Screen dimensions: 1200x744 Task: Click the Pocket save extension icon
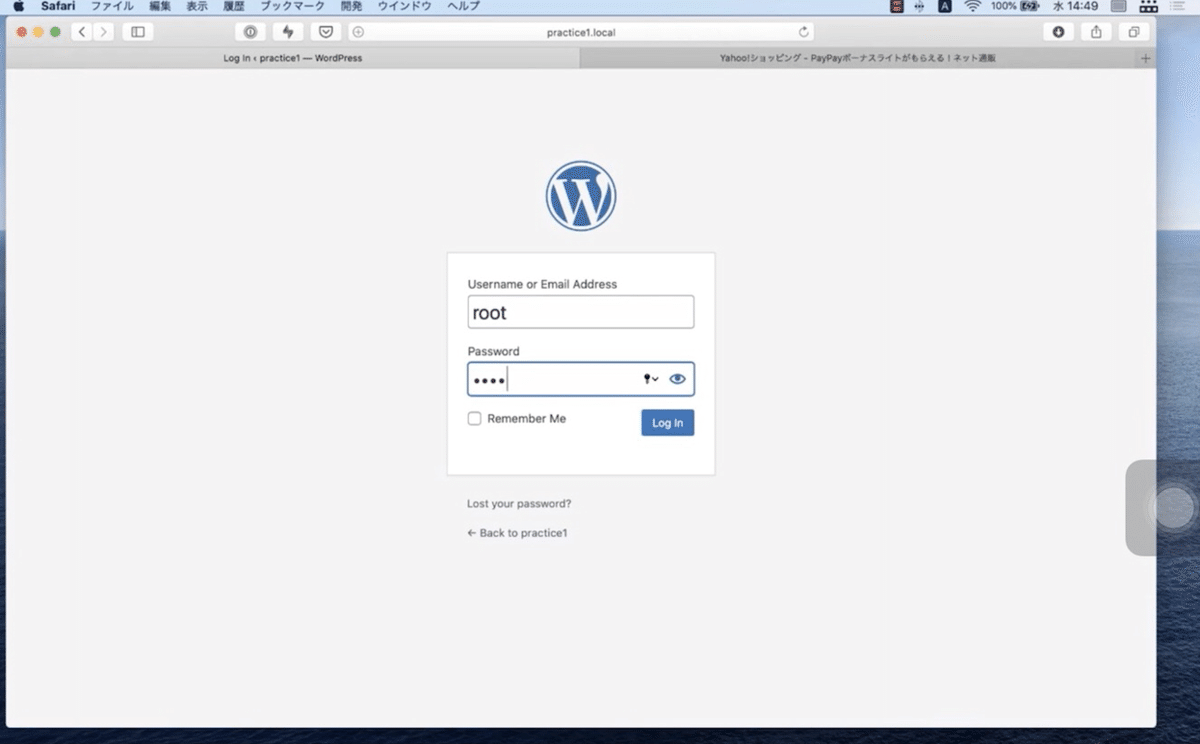pos(325,32)
